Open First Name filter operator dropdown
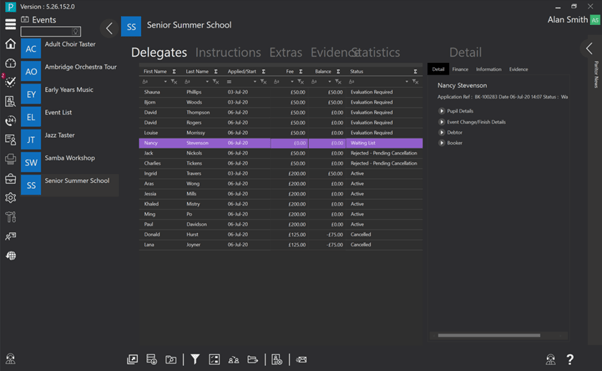This screenshot has width=602, height=371. click(x=165, y=82)
